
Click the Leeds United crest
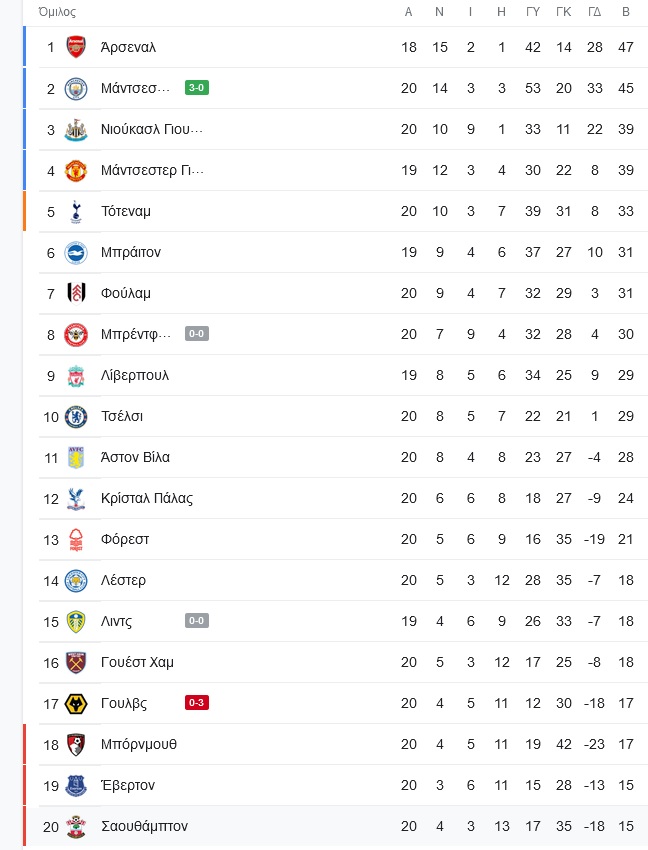(x=76, y=622)
